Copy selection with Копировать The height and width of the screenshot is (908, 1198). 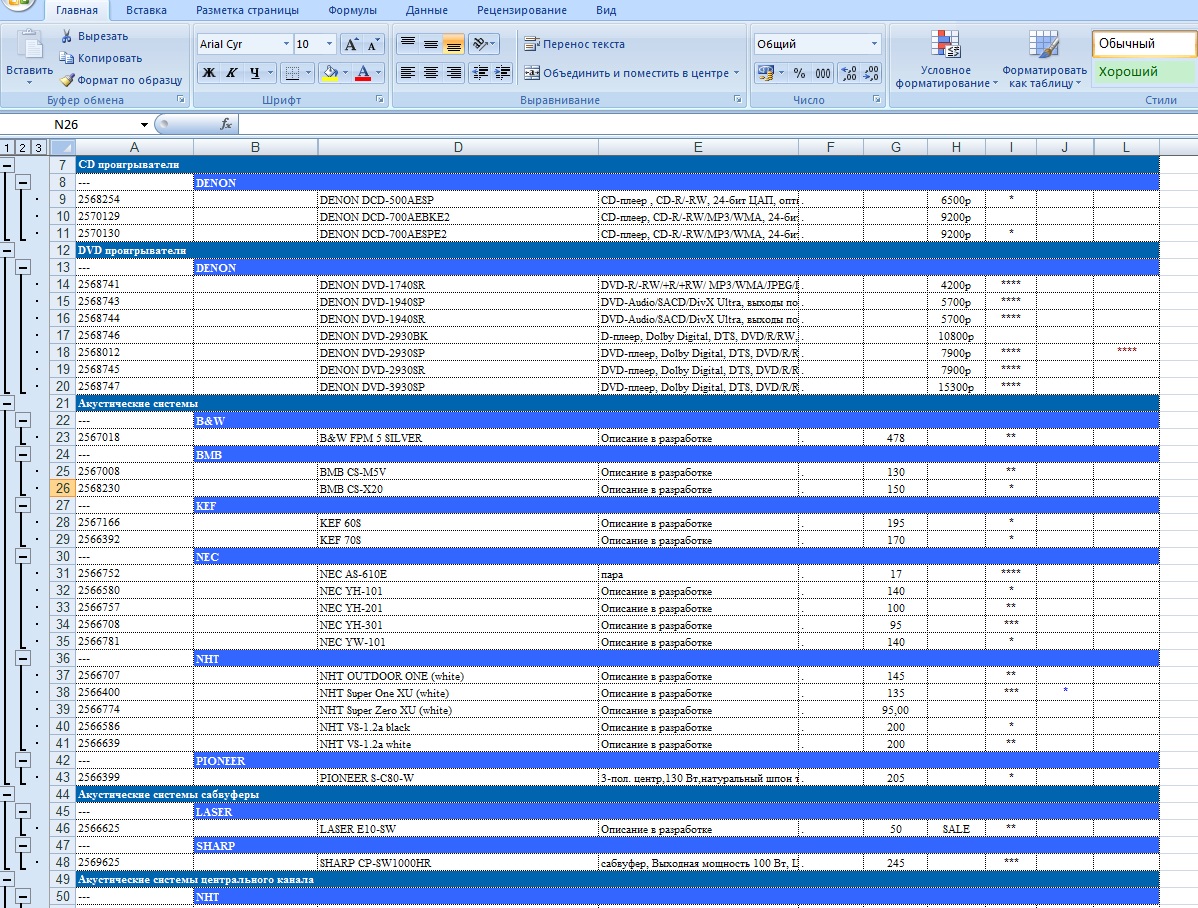(x=101, y=58)
